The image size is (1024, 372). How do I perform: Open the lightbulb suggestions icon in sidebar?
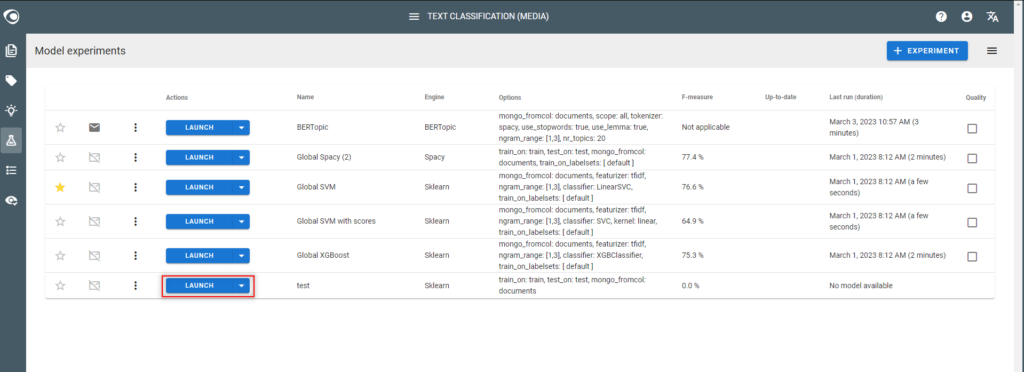(11, 110)
